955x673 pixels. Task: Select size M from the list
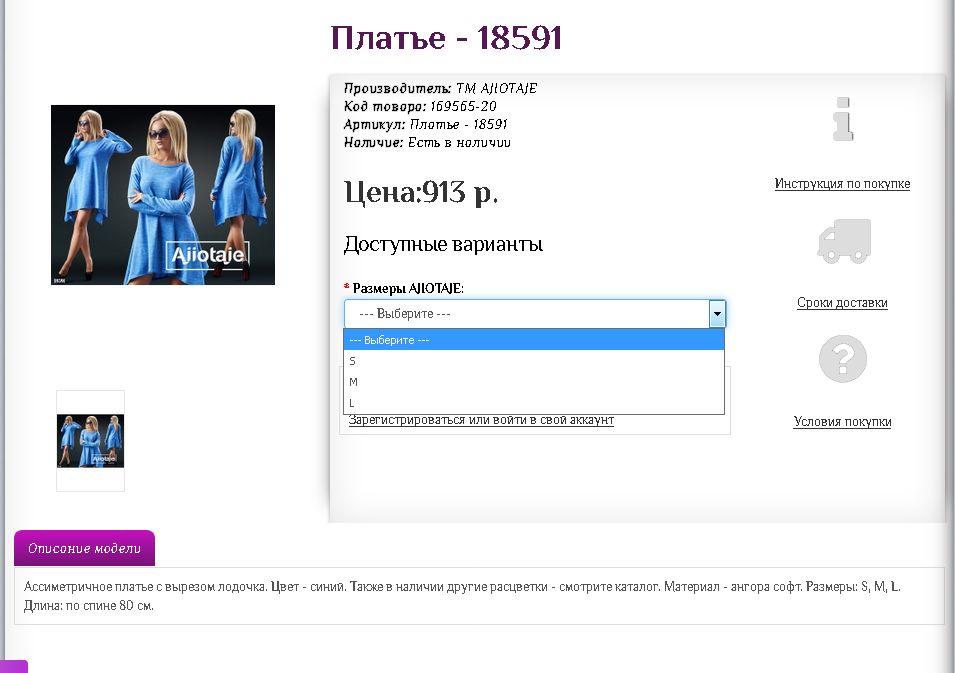point(534,382)
